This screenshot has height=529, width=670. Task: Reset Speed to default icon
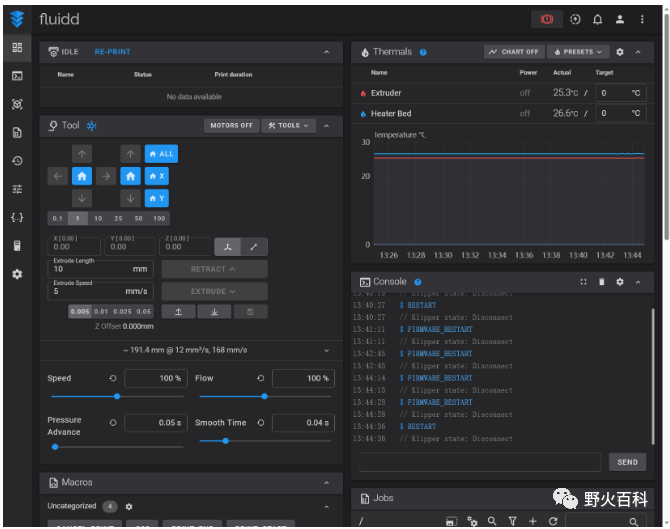(x=113, y=378)
